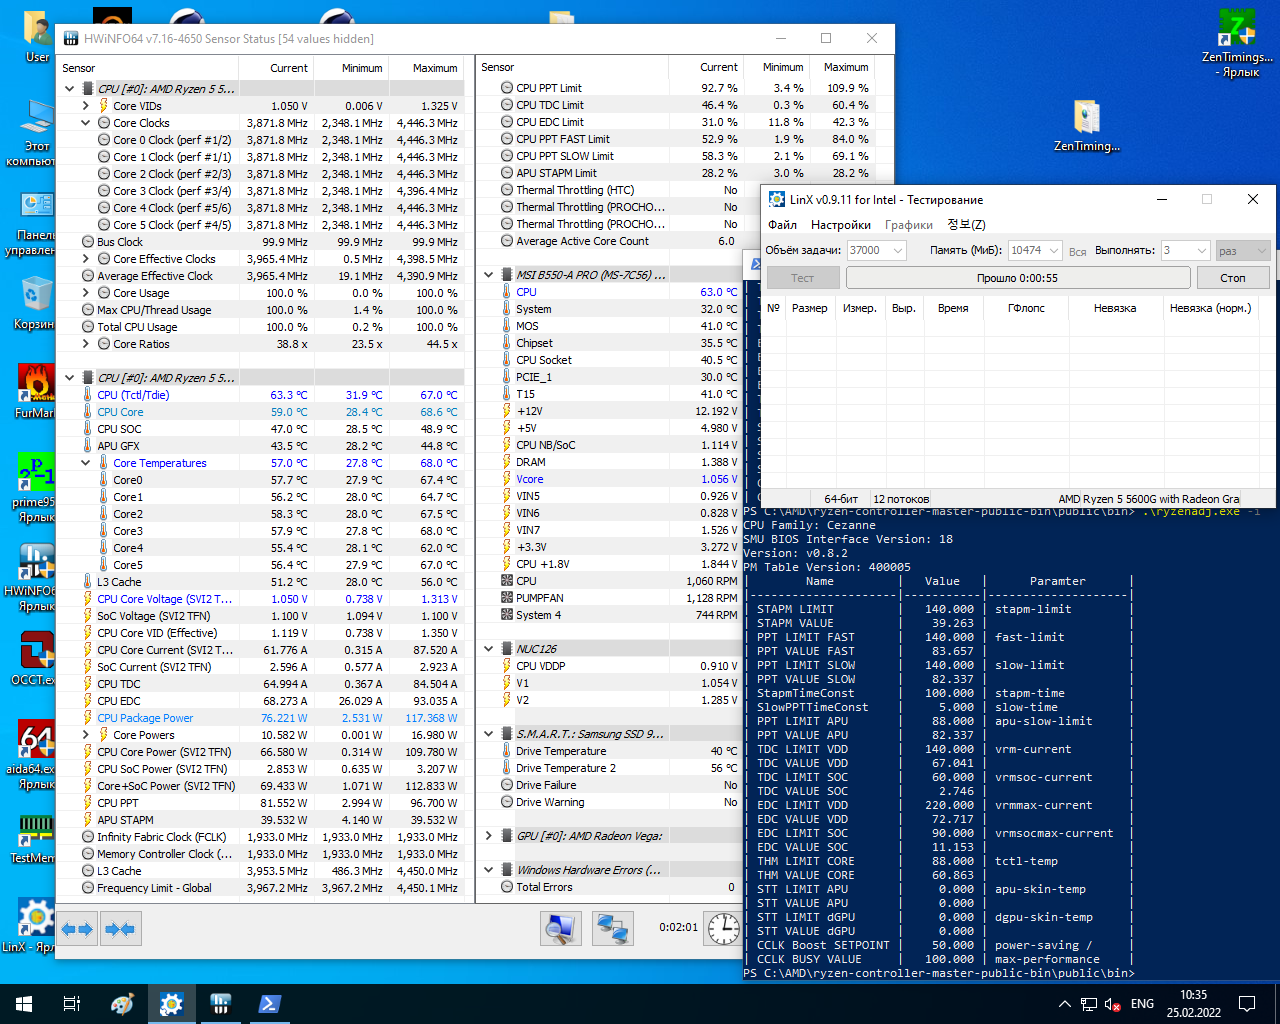Select the prime95 desktop shortcut
1280x1024 pixels.
point(34,487)
